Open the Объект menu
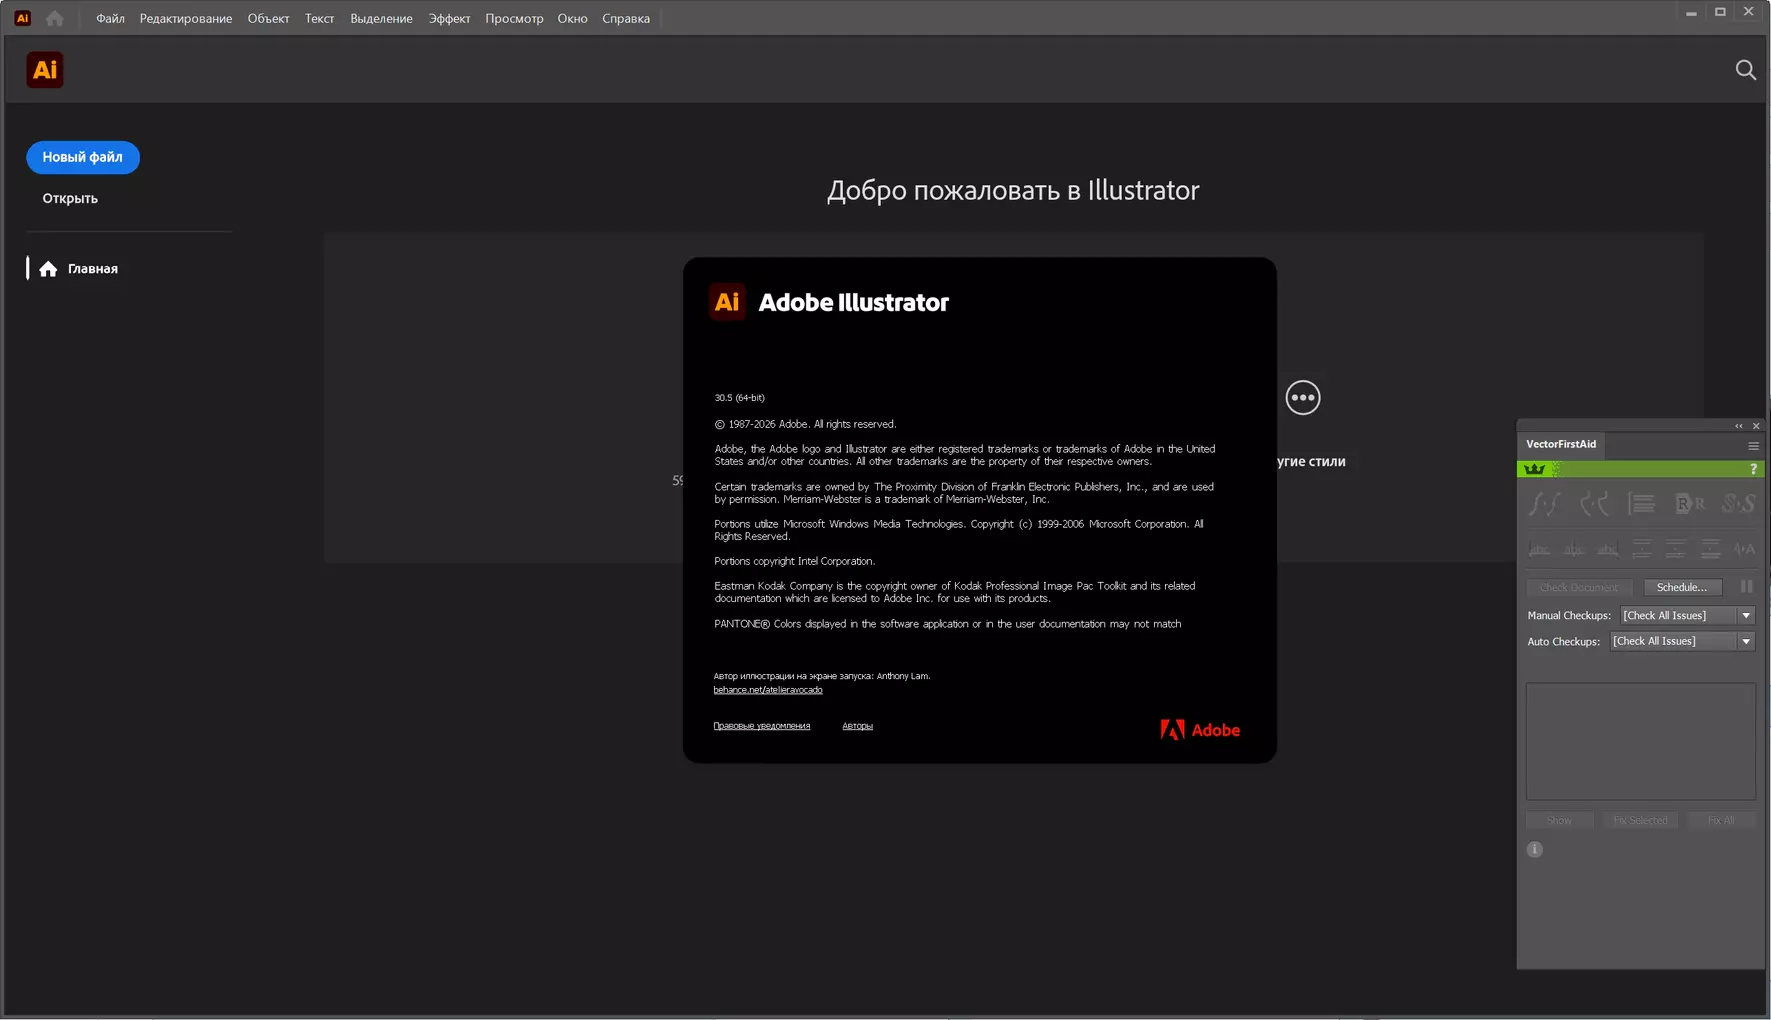The image size is (1771, 1020). (x=268, y=18)
